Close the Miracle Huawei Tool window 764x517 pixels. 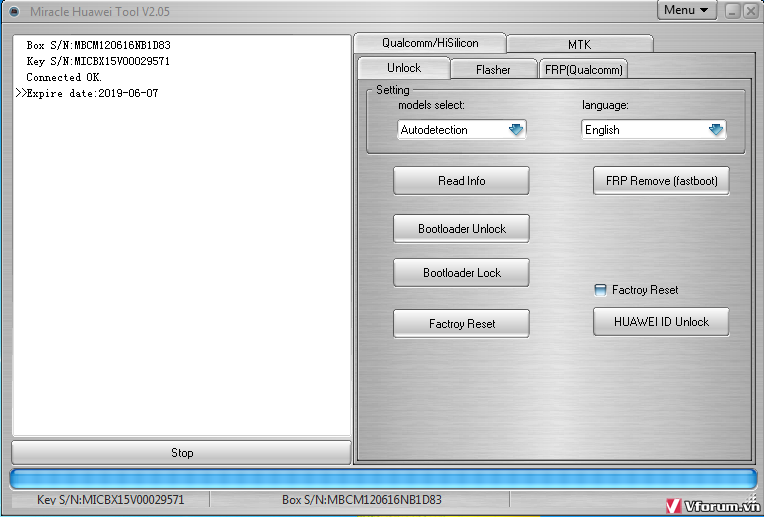[750, 11]
